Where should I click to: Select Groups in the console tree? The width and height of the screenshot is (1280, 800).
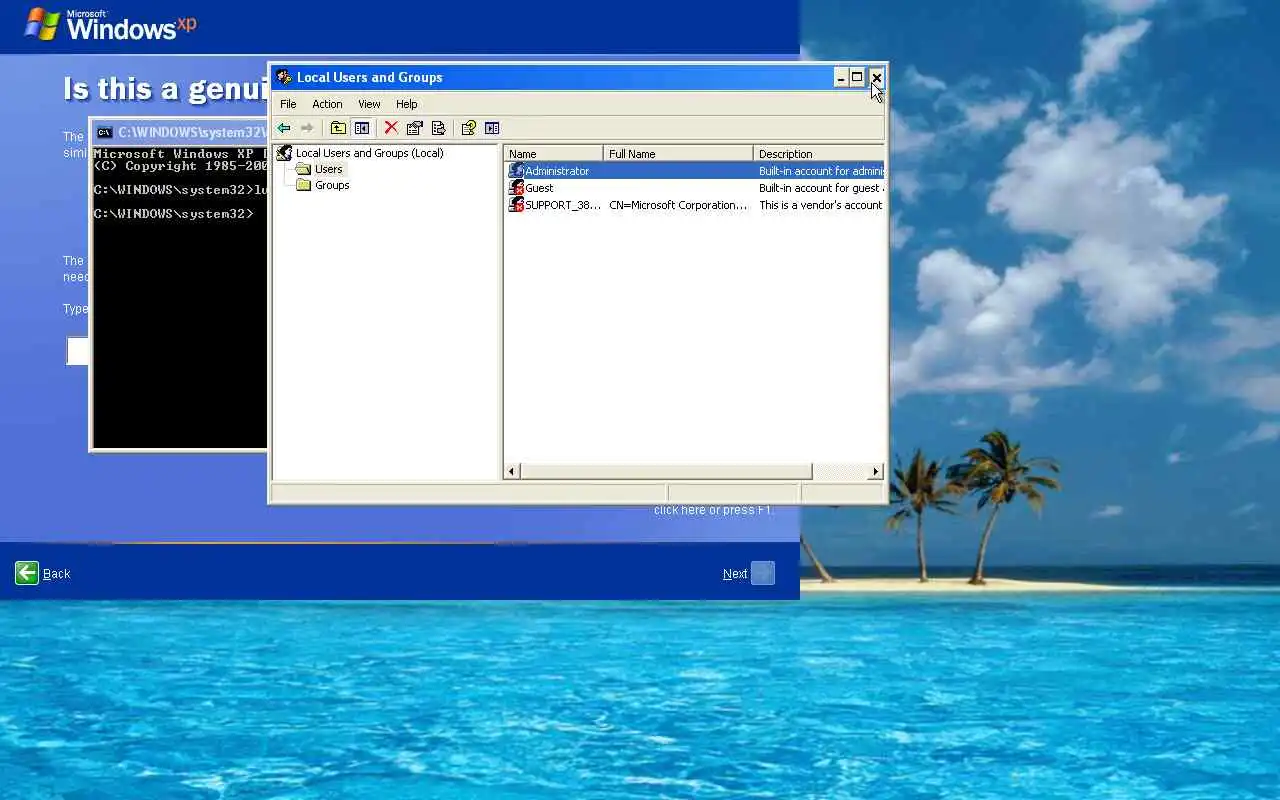pyautogui.click(x=332, y=185)
